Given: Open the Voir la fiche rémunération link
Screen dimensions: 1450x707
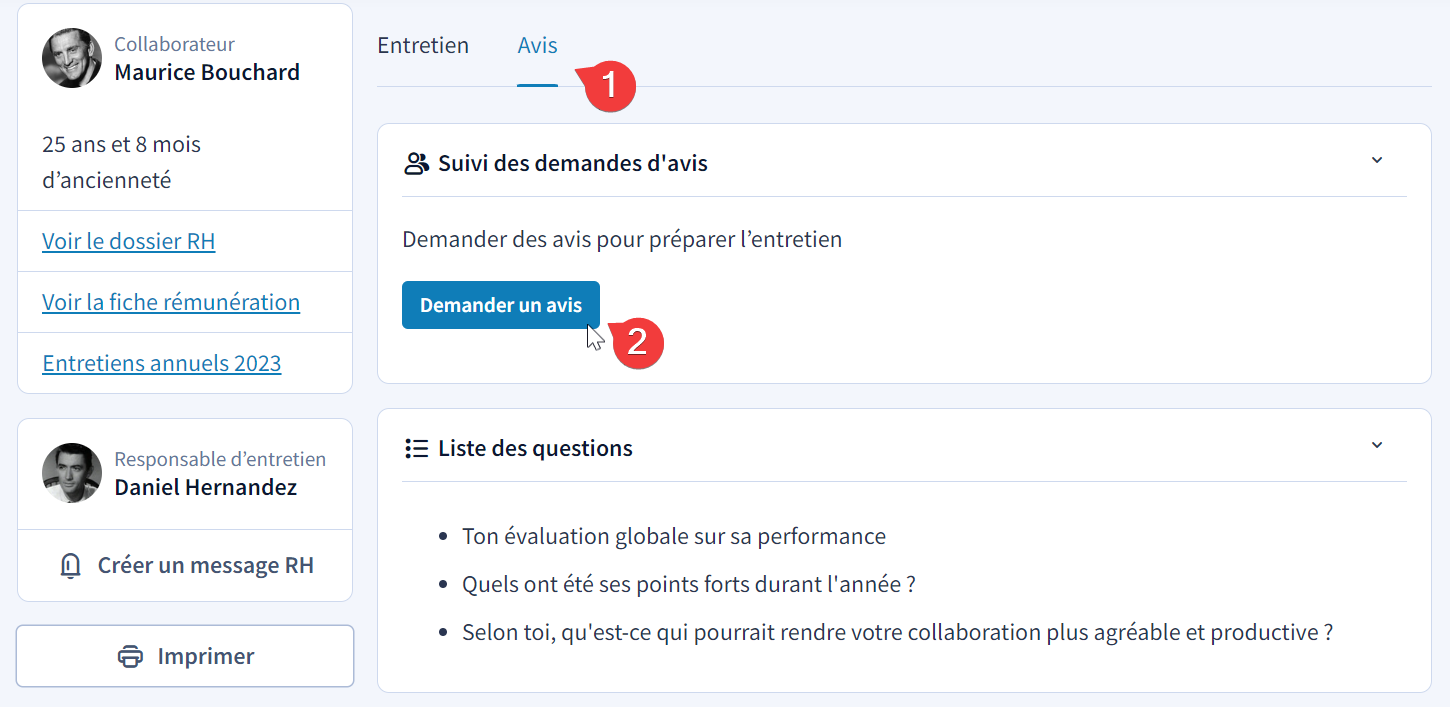Looking at the screenshot, I should pyautogui.click(x=171, y=302).
